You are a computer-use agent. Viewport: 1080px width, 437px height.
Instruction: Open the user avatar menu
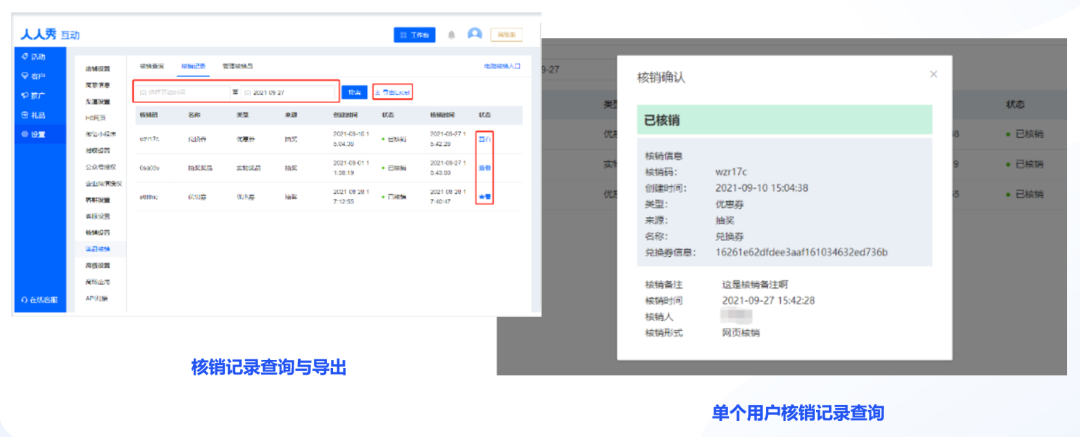475,34
